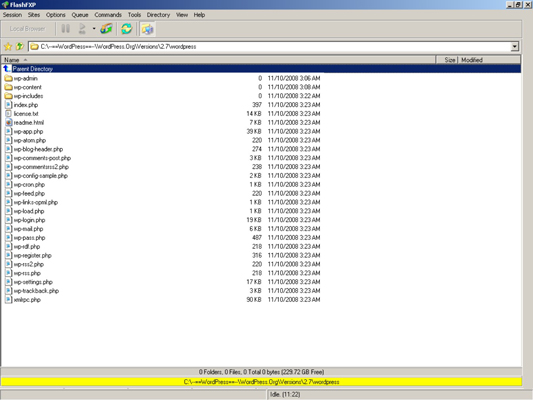Image resolution: width=533 pixels, height=400 pixels.
Task: Select the xmlrpc.php file name
Action: point(27,299)
